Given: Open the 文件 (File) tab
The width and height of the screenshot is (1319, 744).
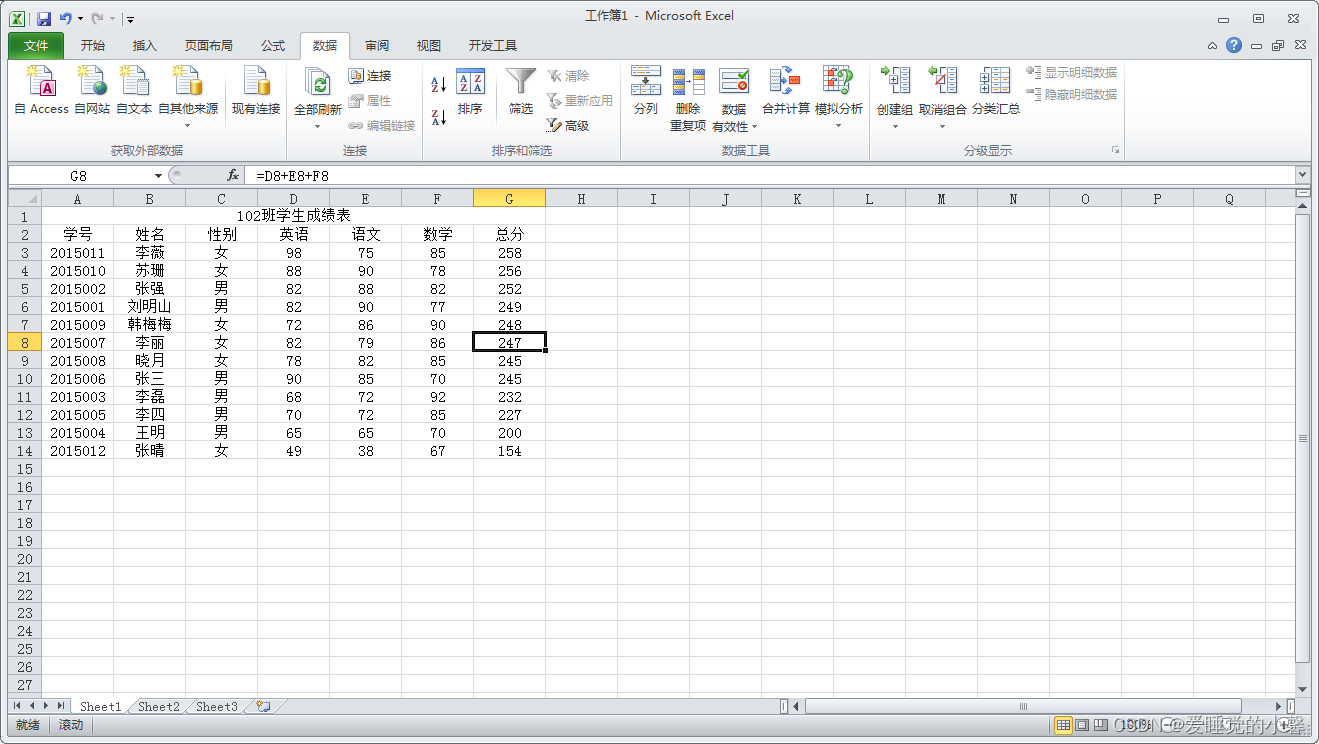Looking at the screenshot, I should click(36, 45).
